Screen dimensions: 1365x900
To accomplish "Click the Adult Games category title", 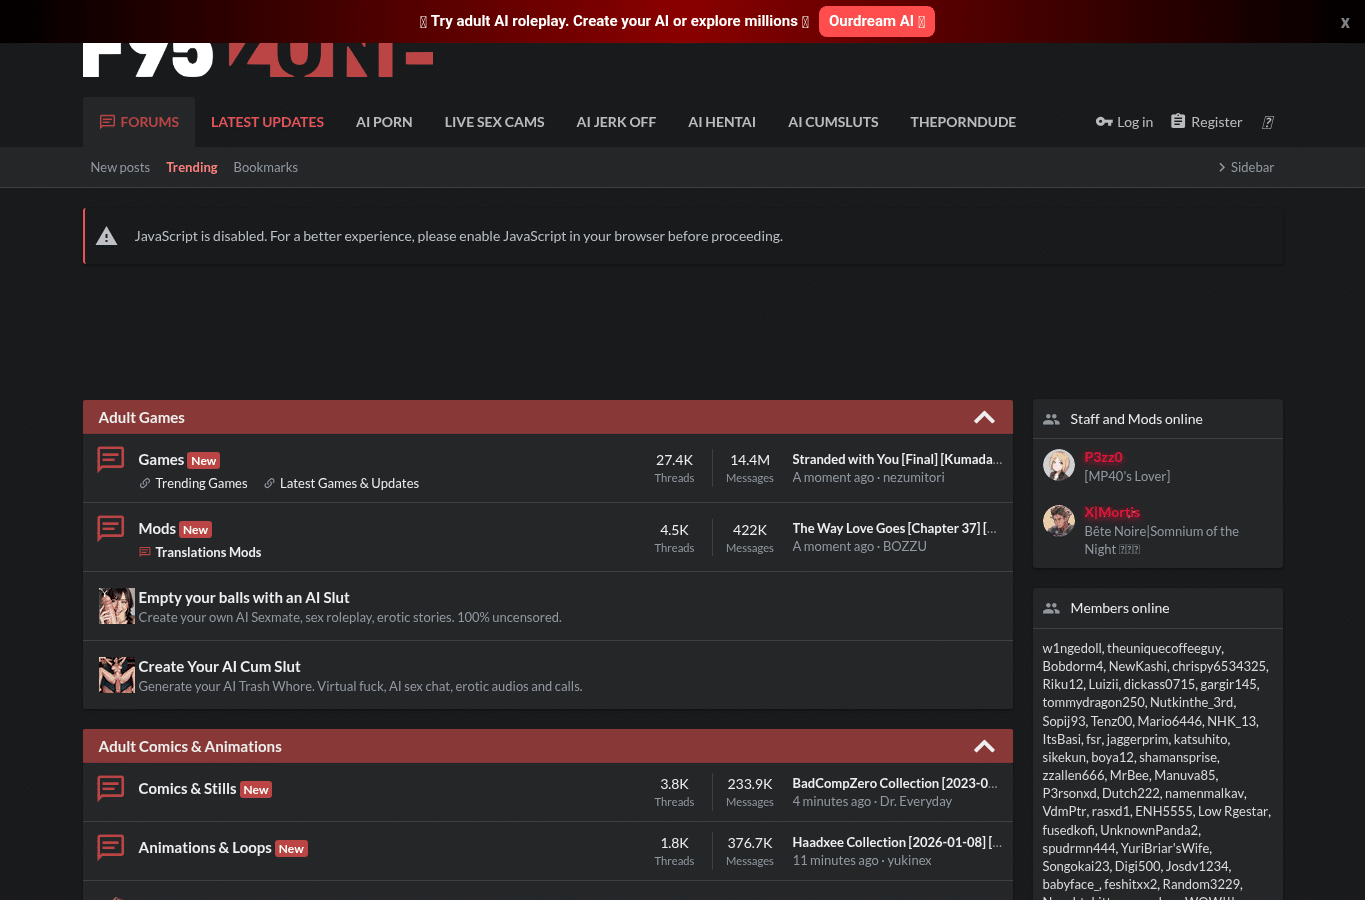I will (141, 417).
